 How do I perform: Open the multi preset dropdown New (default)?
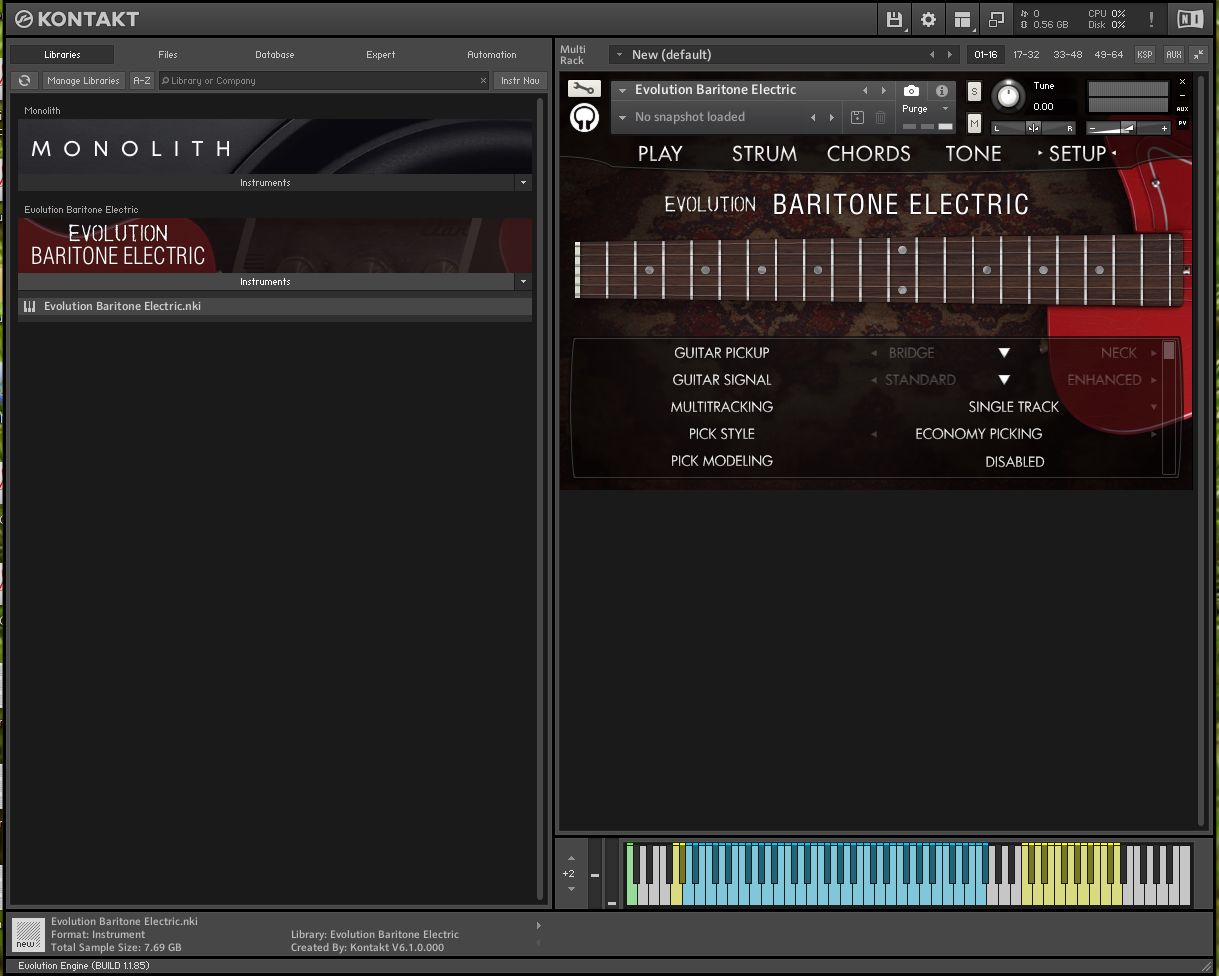(620, 54)
